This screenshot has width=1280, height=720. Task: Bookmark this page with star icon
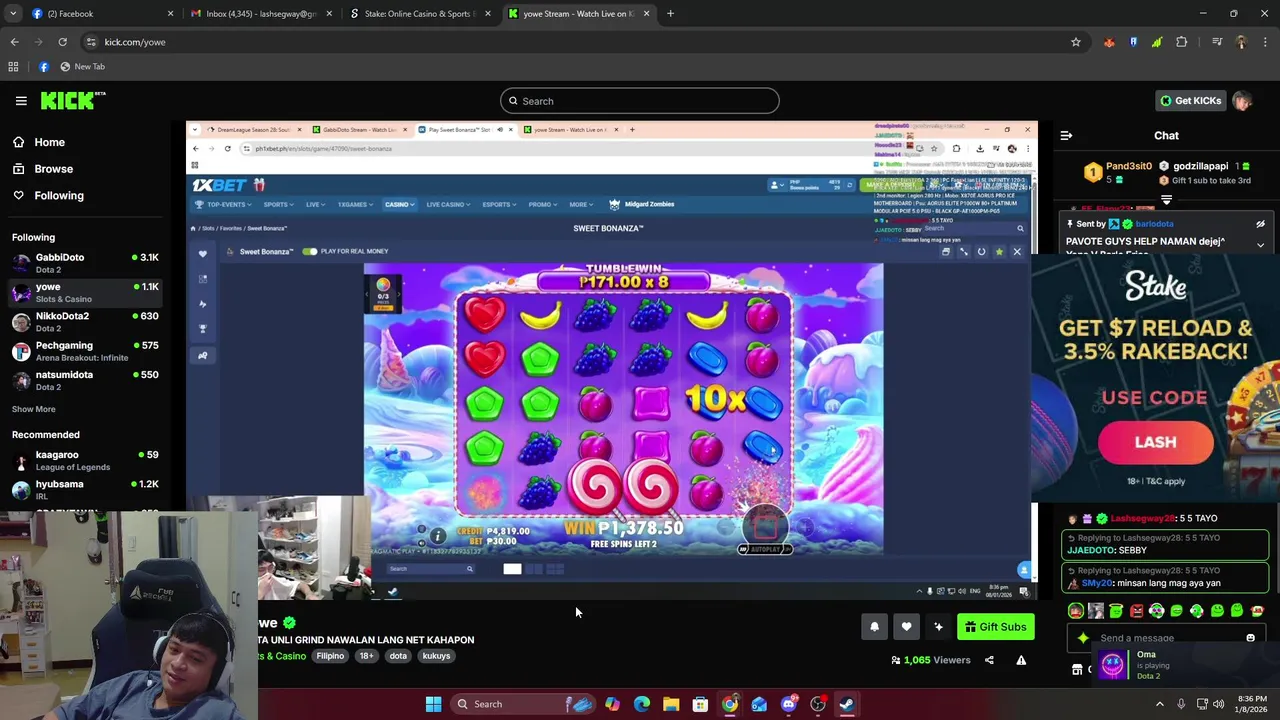click(x=1076, y=42)
